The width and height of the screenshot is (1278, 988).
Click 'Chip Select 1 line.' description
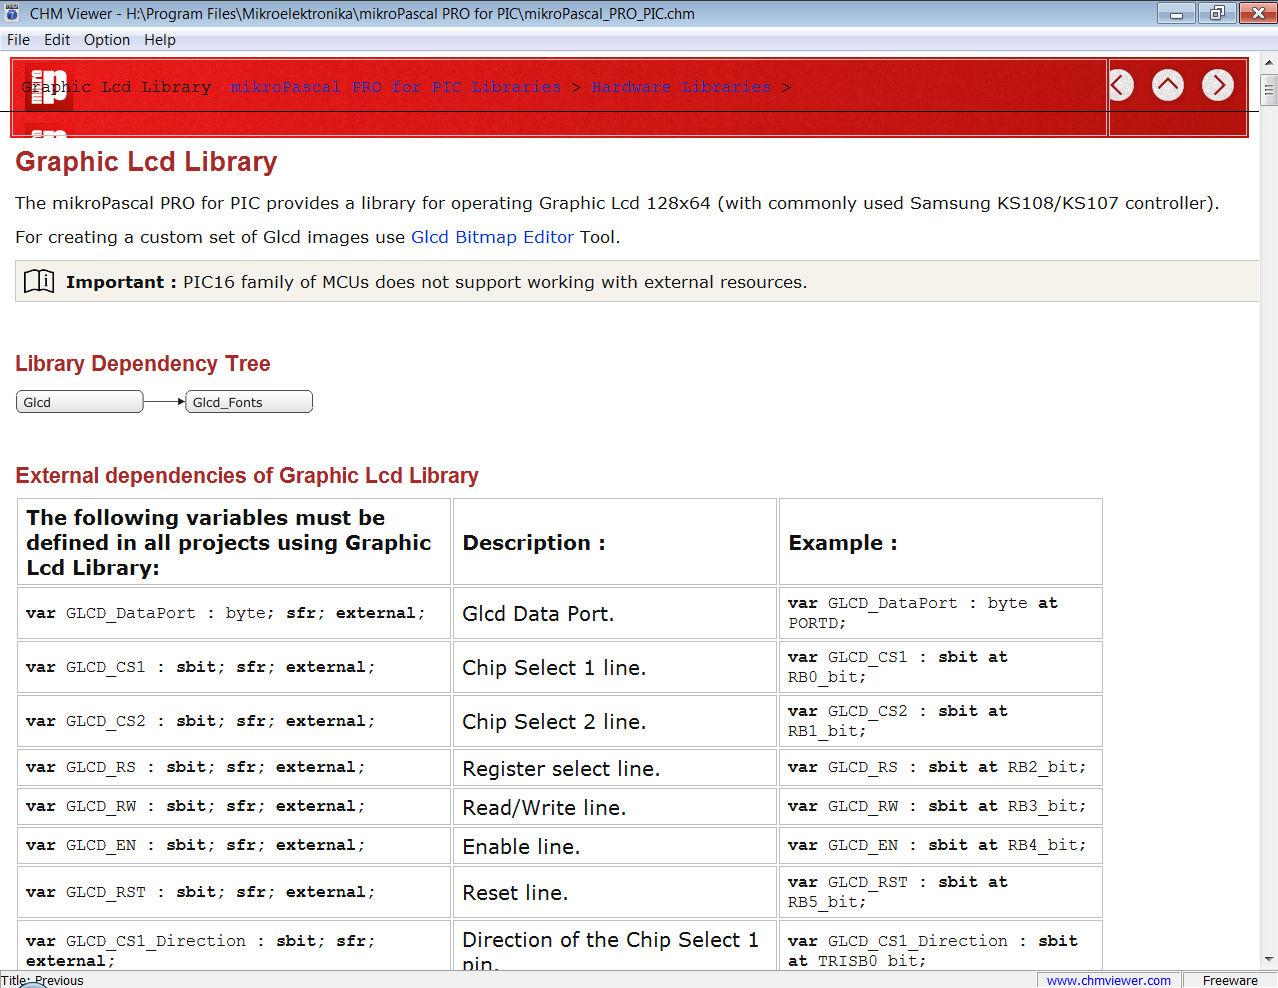[x=615, y=667]
